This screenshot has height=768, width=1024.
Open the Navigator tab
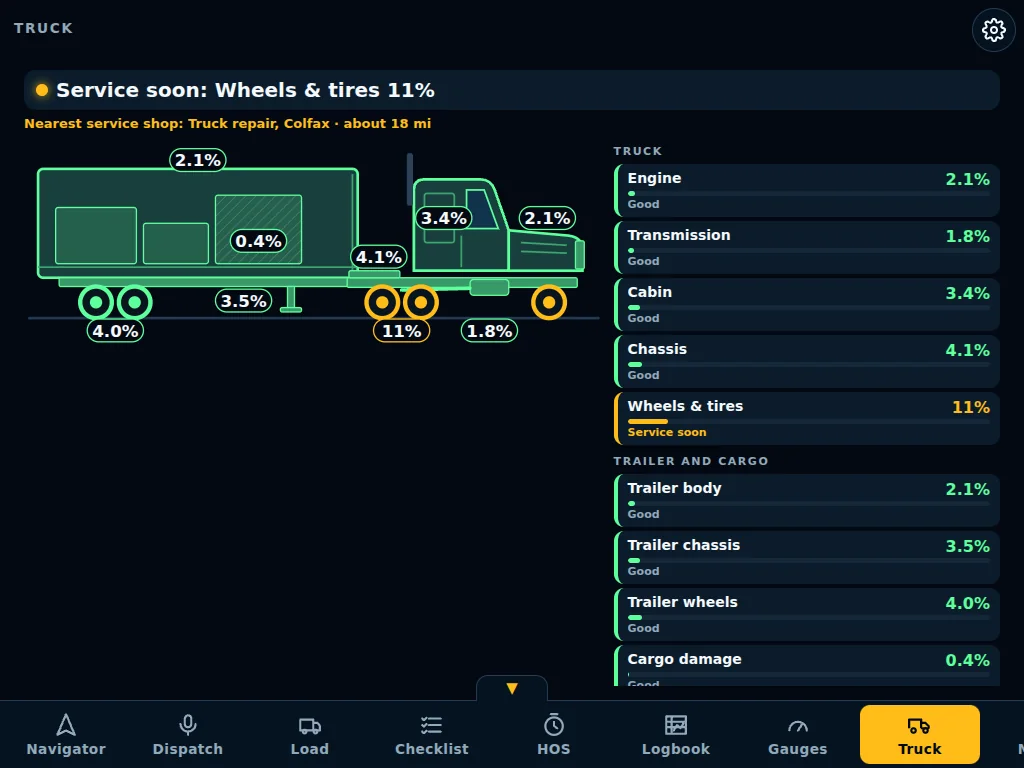coord(66,734)
